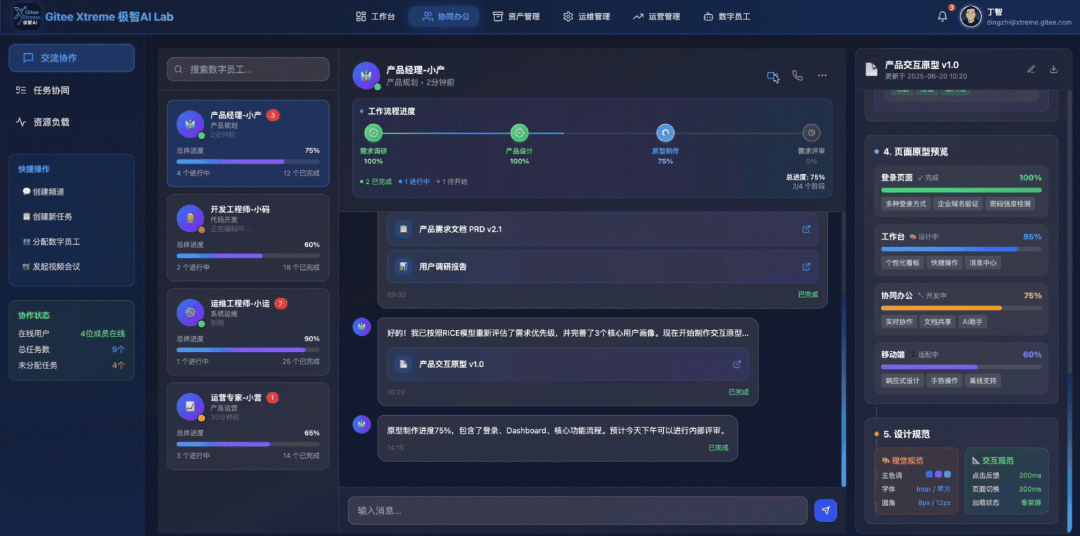Open the 工作台 top navigation tab
1080x536 pixels.
pyautogui.click(x=375, y=17)
